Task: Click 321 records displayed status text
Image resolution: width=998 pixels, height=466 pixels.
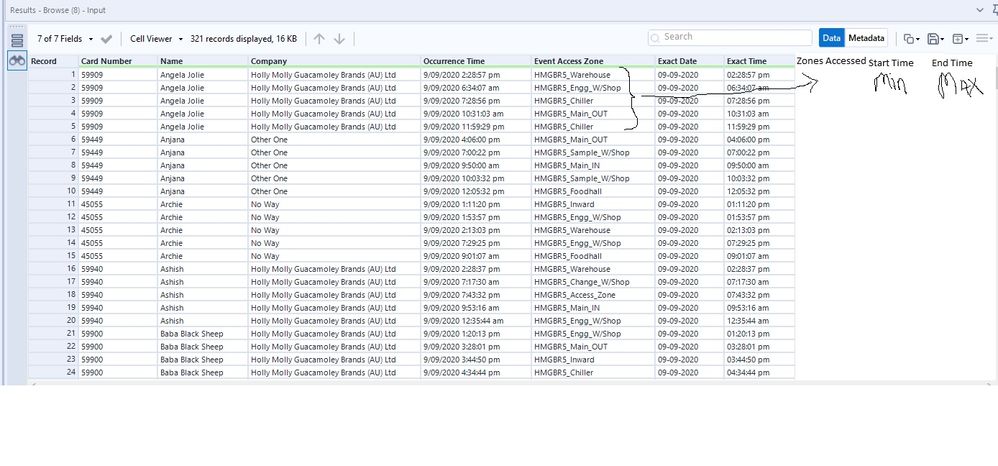Action: [243, 39]
